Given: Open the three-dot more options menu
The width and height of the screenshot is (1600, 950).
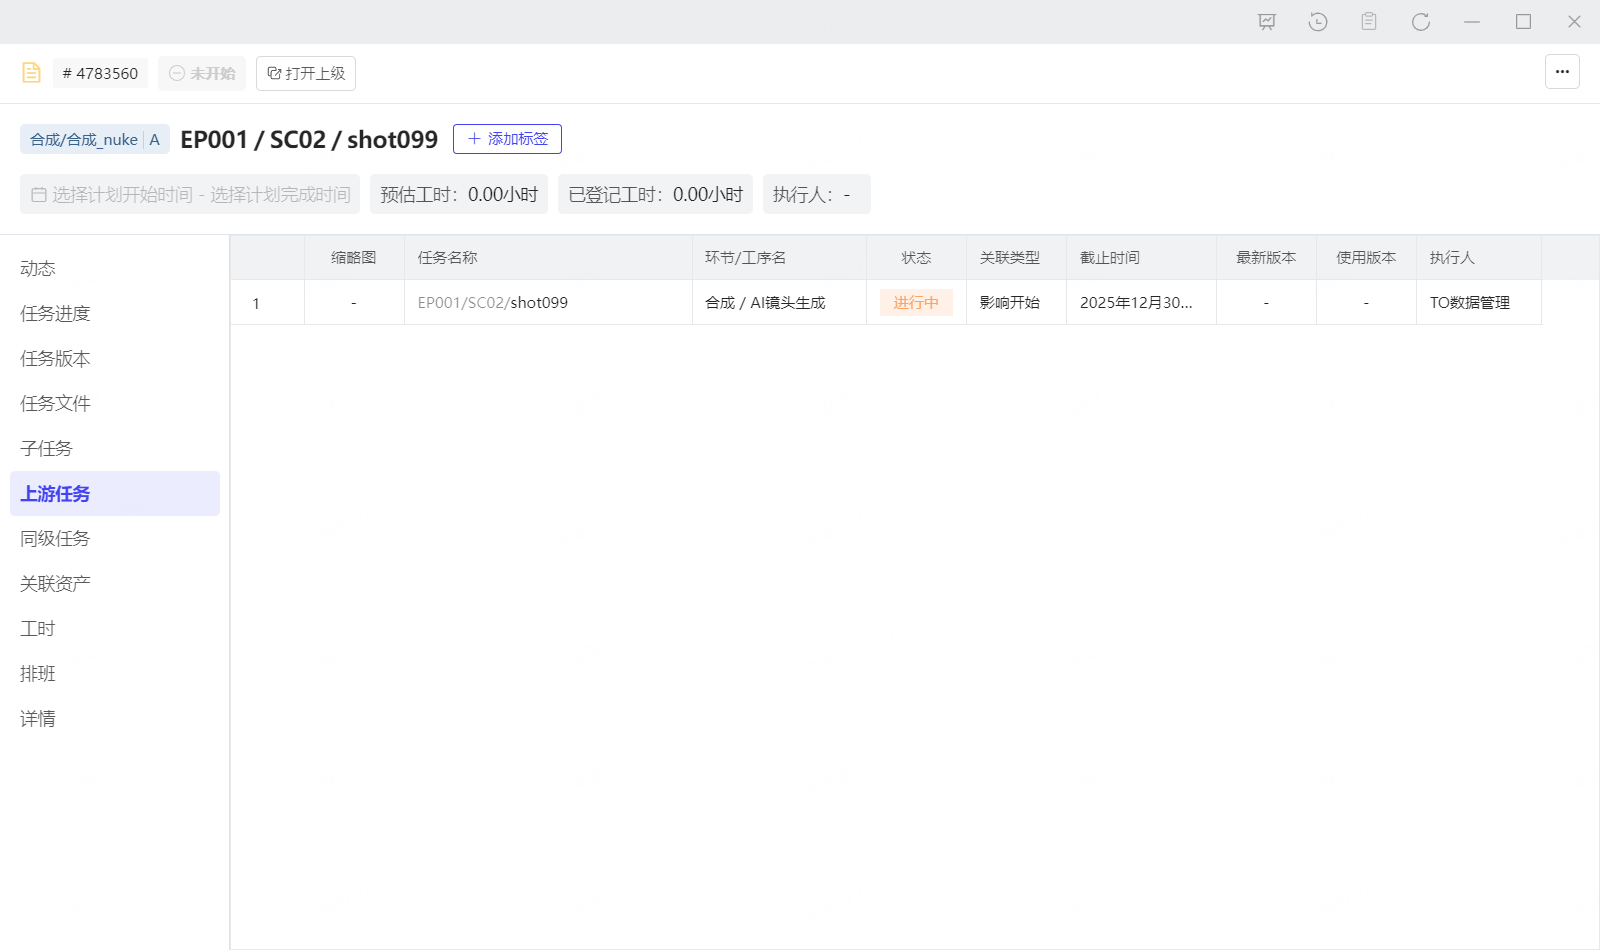Looking at the screenshot, I should pos(1562,72).
